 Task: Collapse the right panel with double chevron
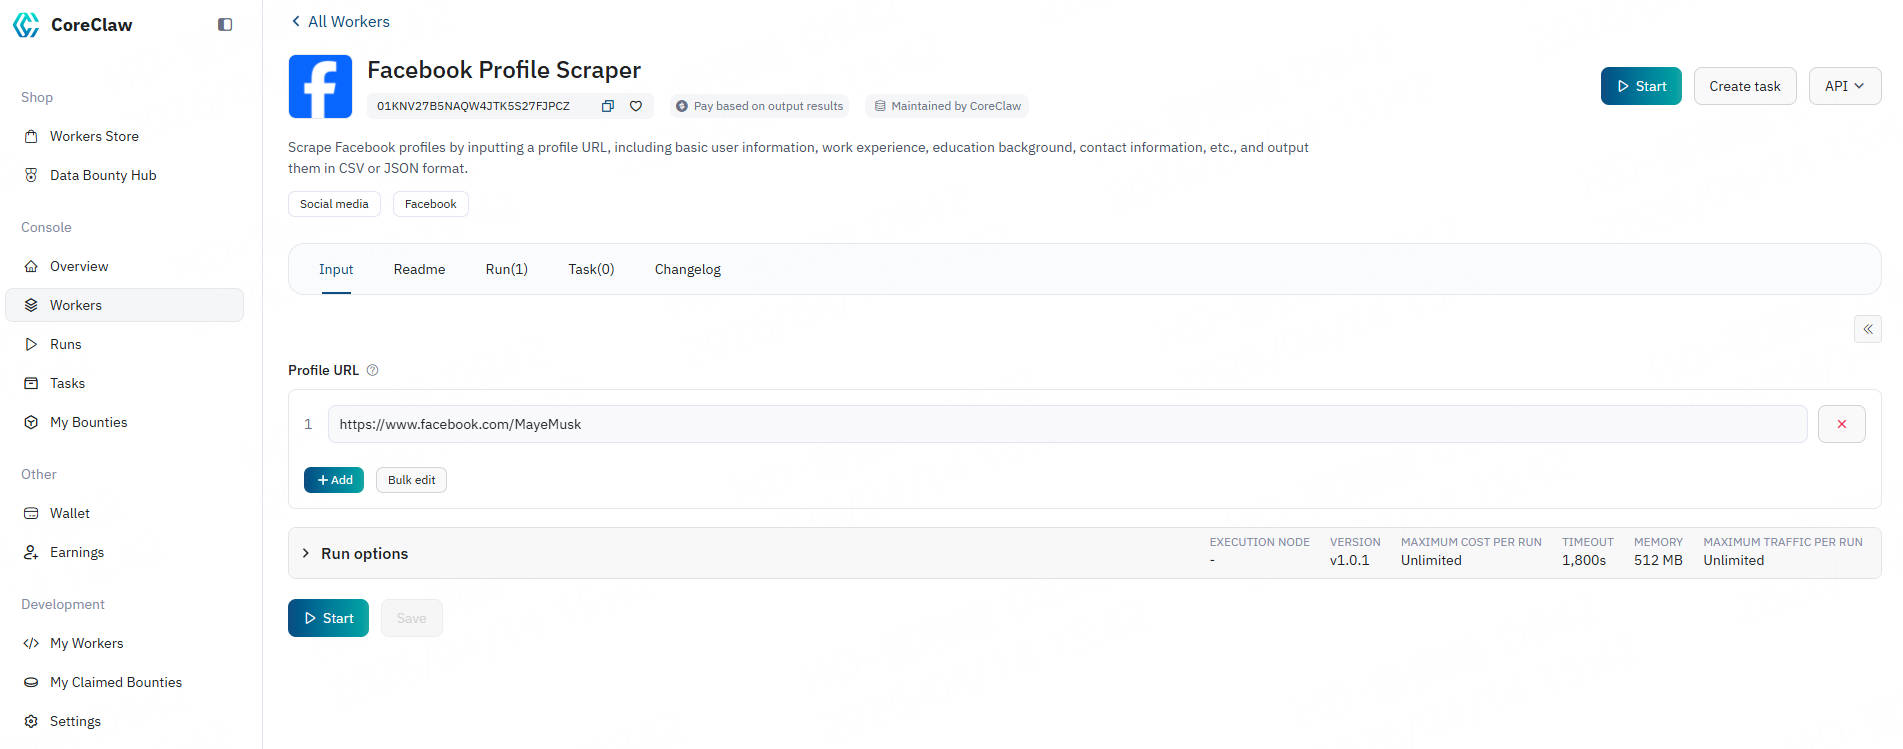1867,329
